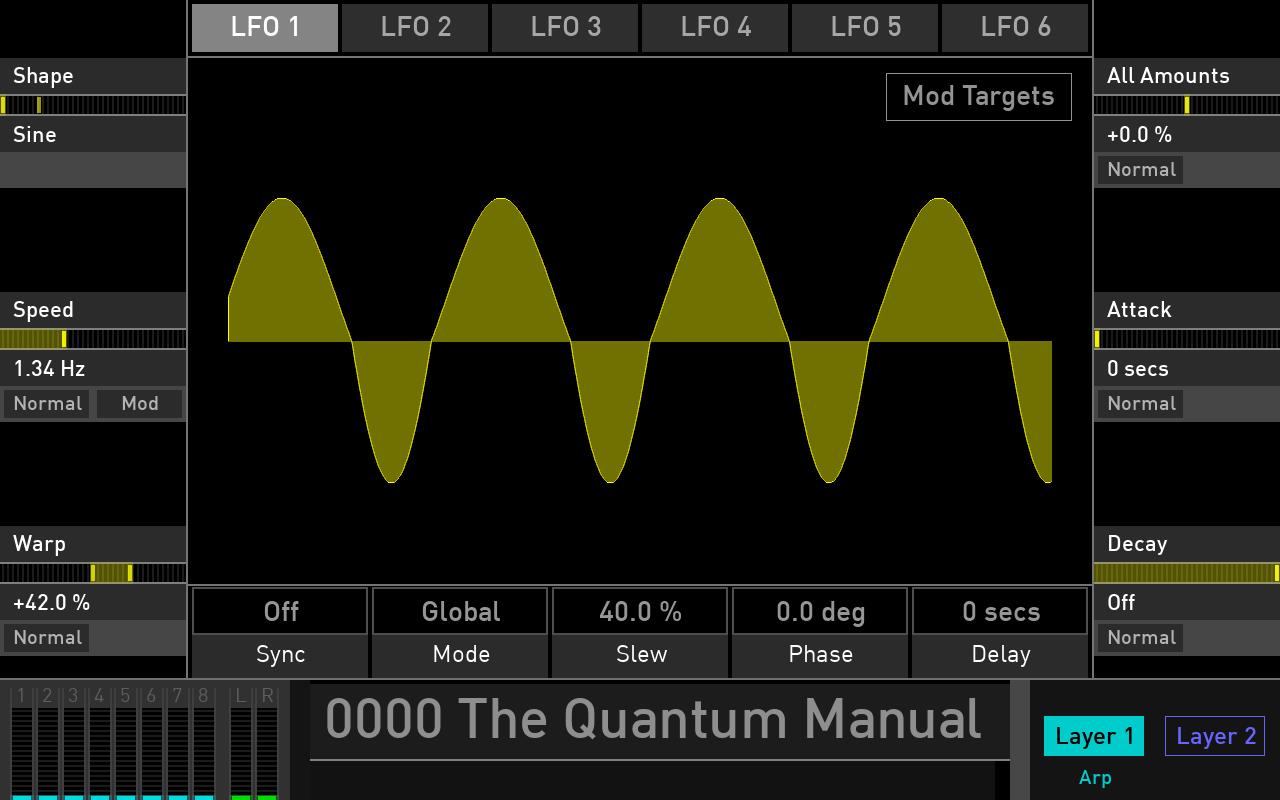Select Layer 2
The height and width of the screenshot is (800, 1280).
click(x=1214, y=736)
